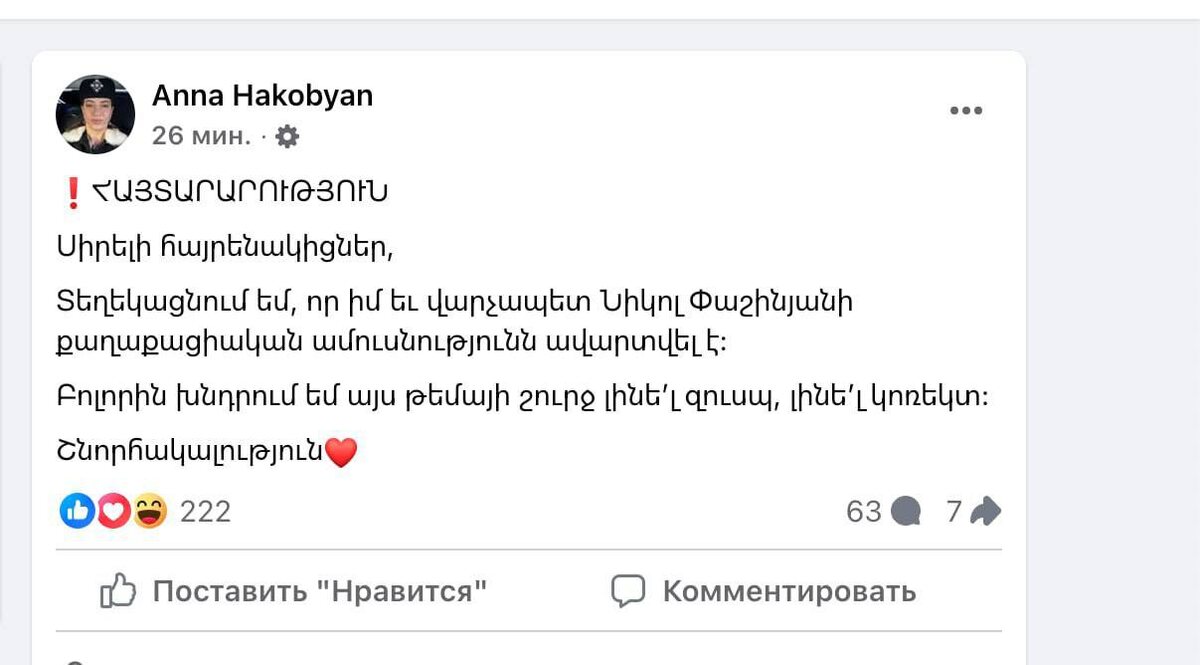Open Anna Hakobyan's profile link
The width and height of the screenshot is (1200, 665).
point(262,95)
